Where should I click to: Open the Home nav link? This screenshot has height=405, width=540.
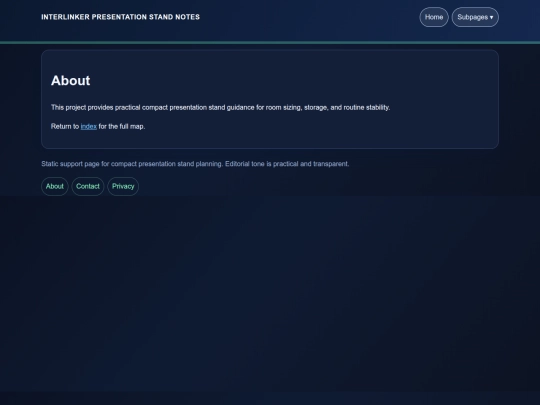[434, 17]
